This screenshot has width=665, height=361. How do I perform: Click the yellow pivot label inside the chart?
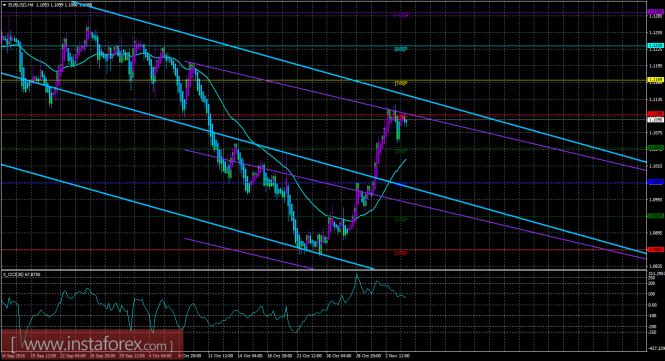coord(401,83)
